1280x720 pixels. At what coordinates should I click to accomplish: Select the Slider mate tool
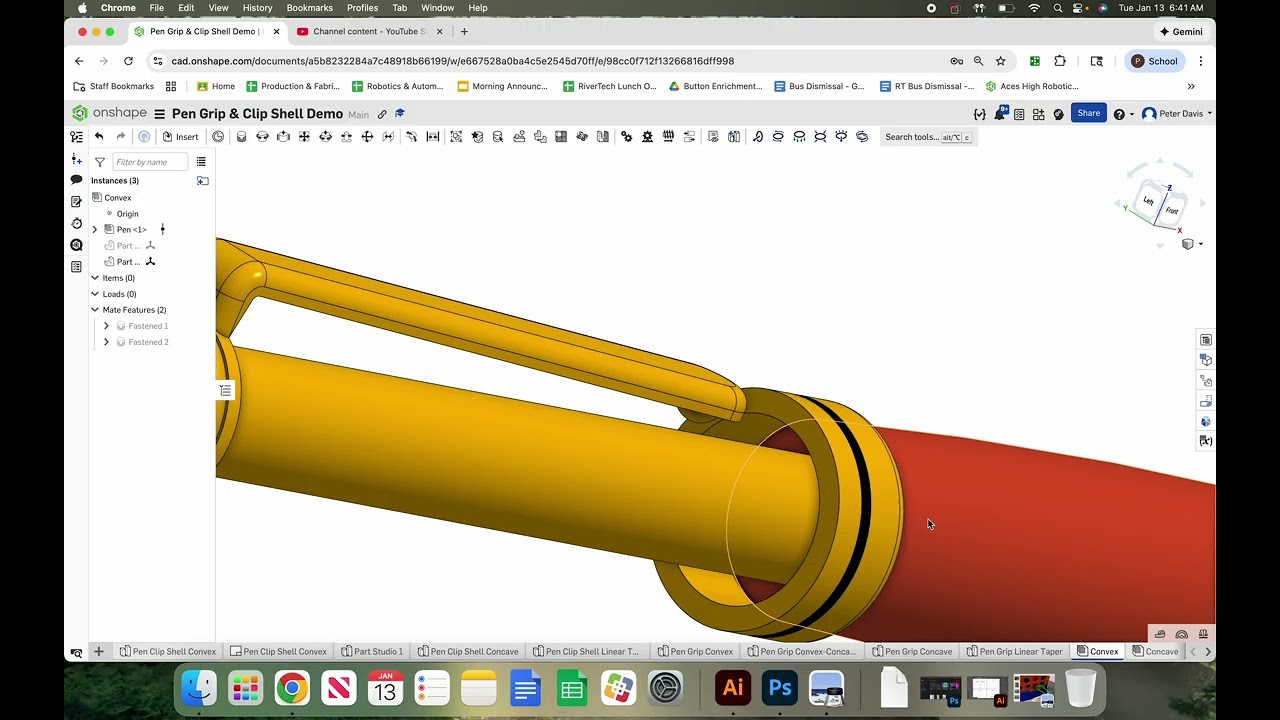tap(283, 137)
